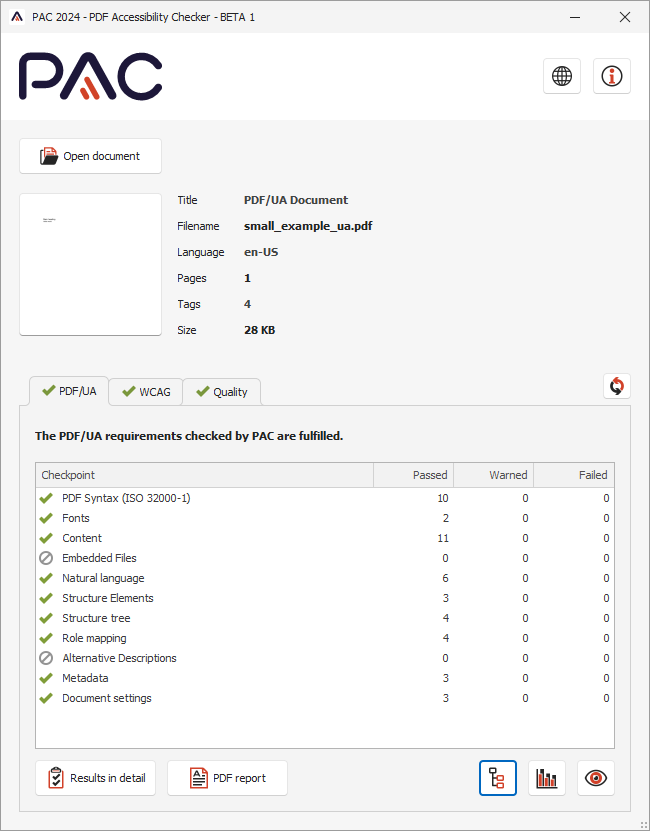Generate the PDF report
Viewport: 650px width, 831px height.
(x=227, y=778)
